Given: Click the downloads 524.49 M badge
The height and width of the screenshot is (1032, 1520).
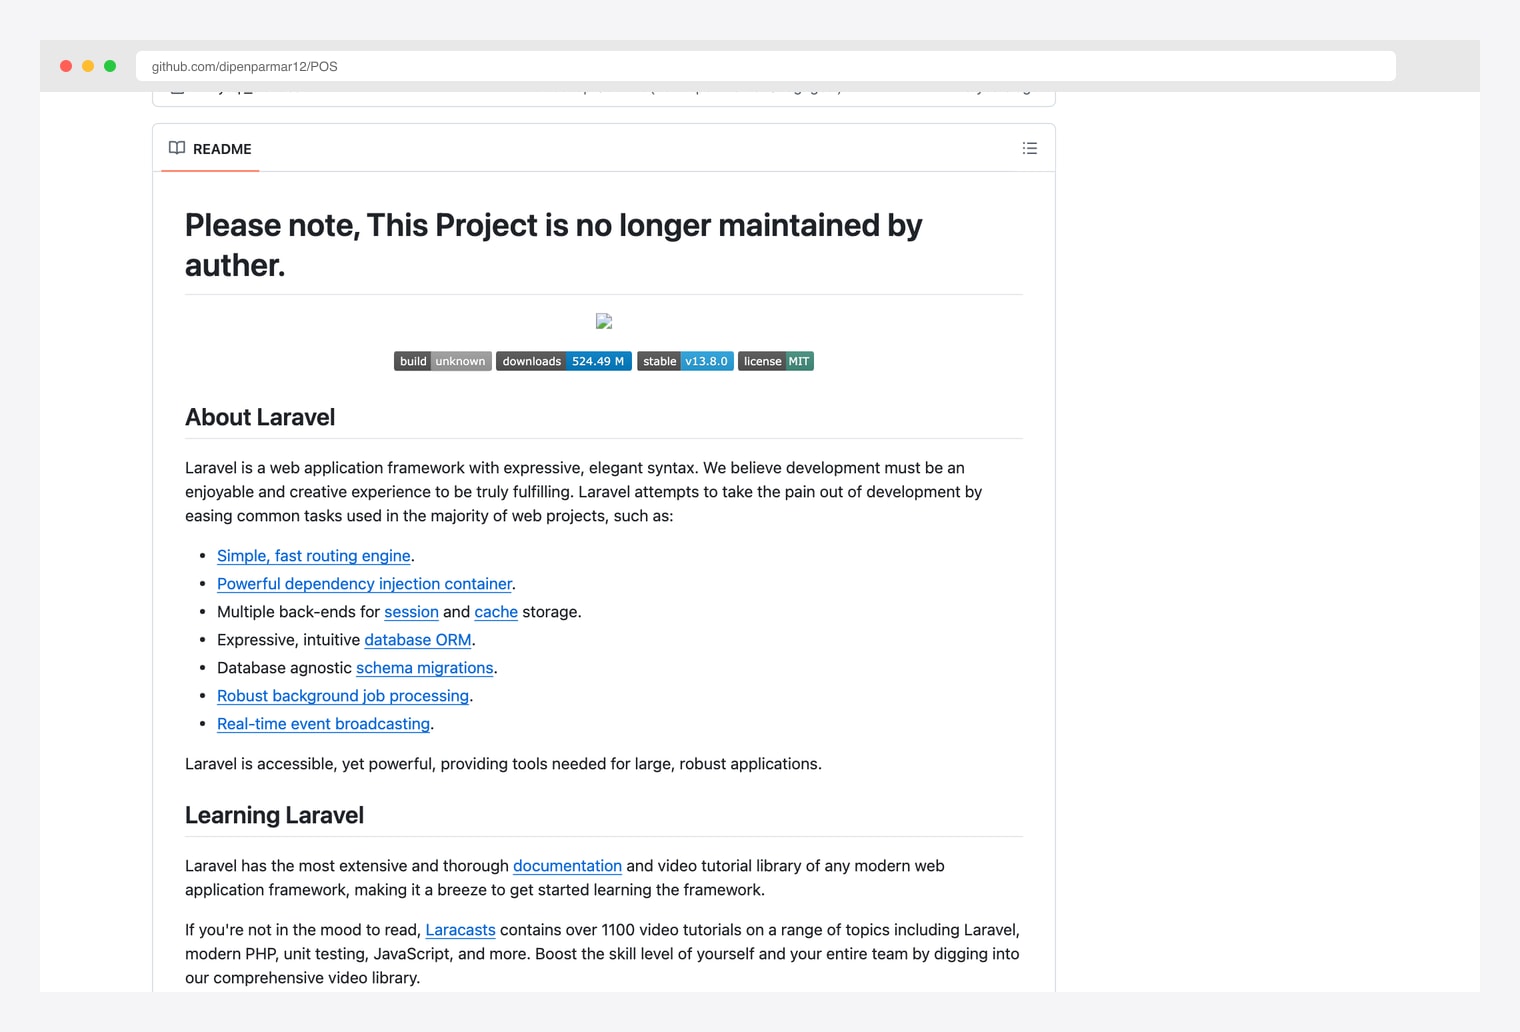Looking at the screenshot, I should 564,361.
